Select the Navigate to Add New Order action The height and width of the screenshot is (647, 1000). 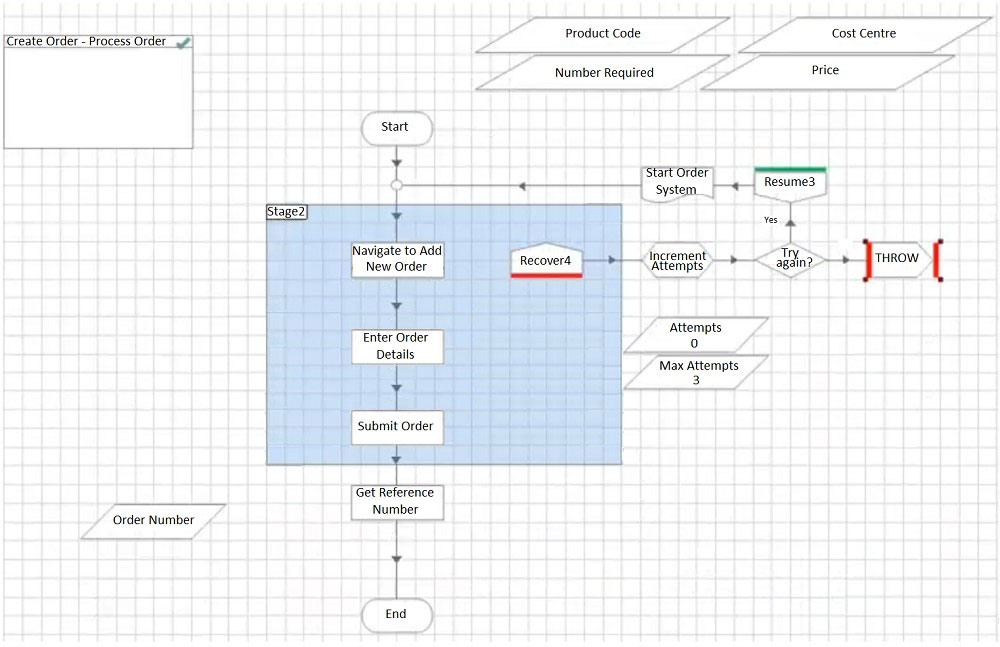pos(397,259)
